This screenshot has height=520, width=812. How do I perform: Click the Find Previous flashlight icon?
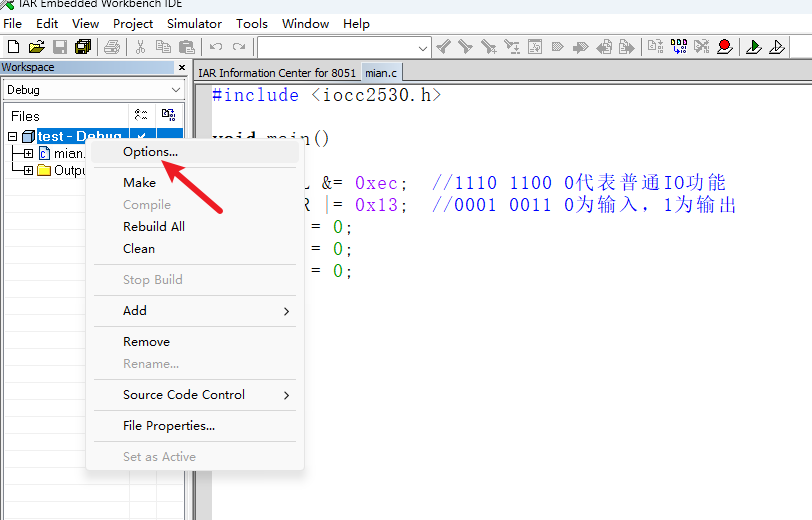click(x=443, y=47)
